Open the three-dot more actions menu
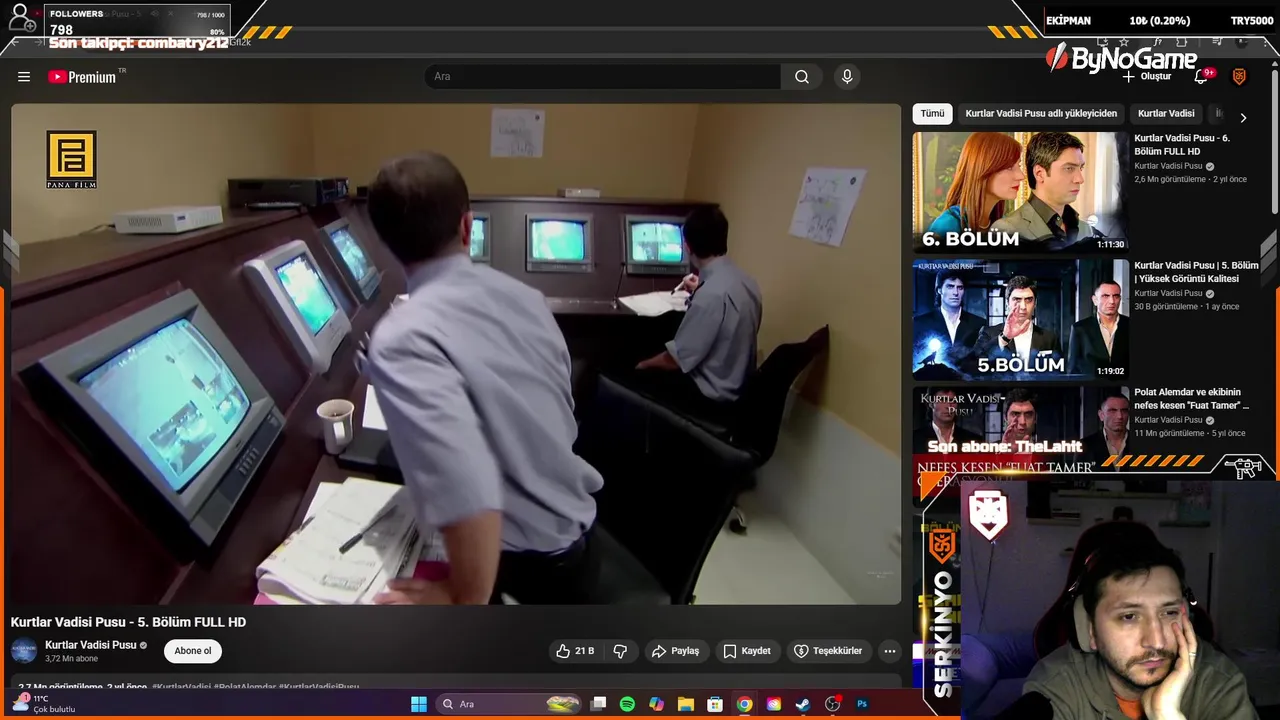1280x720 pixels. 889,651
